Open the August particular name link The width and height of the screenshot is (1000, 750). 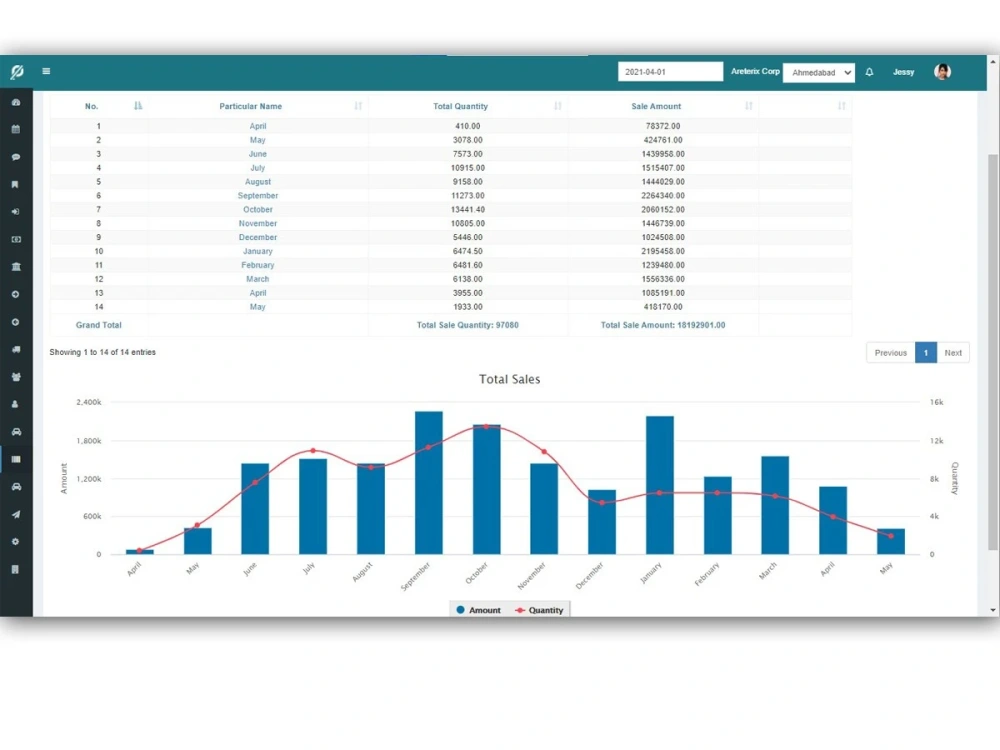point(258,182)
